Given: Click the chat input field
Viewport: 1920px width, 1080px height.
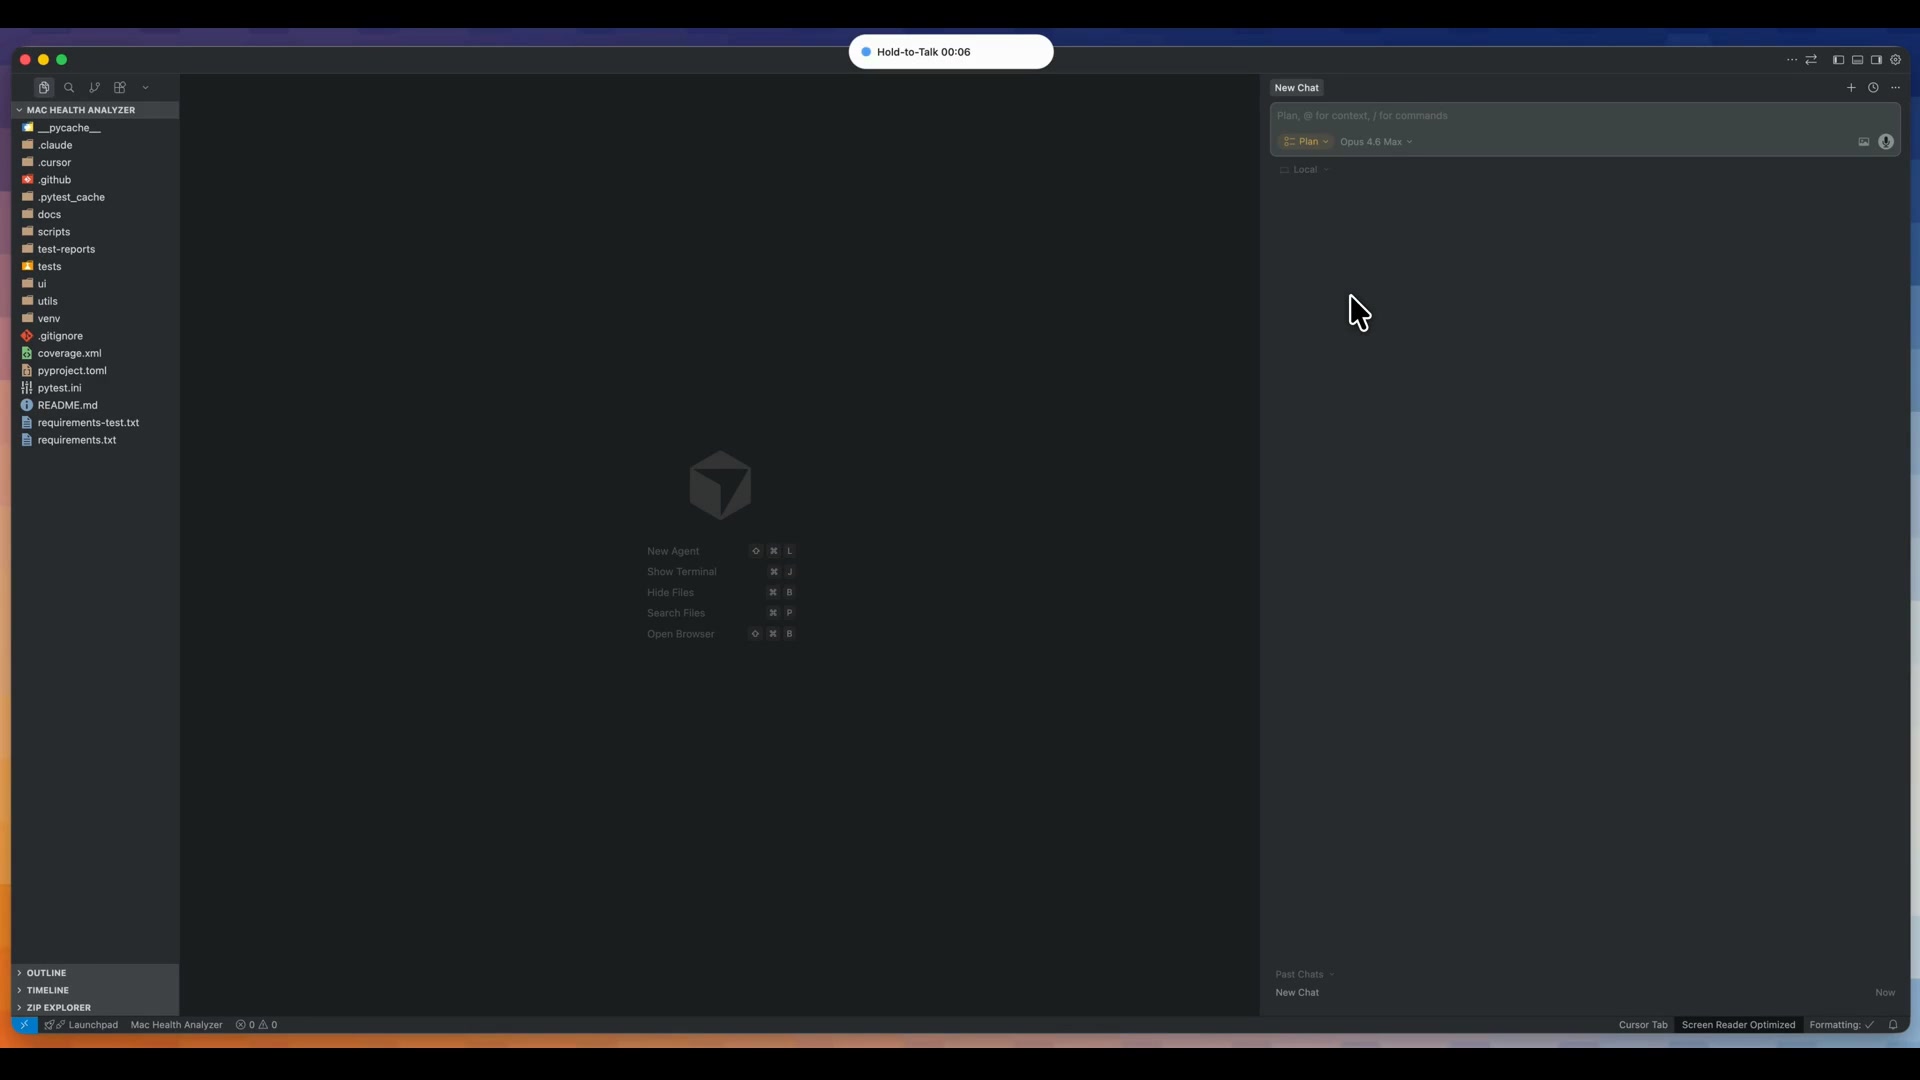Looking at the screenshot, I should tap(1550, 115).
